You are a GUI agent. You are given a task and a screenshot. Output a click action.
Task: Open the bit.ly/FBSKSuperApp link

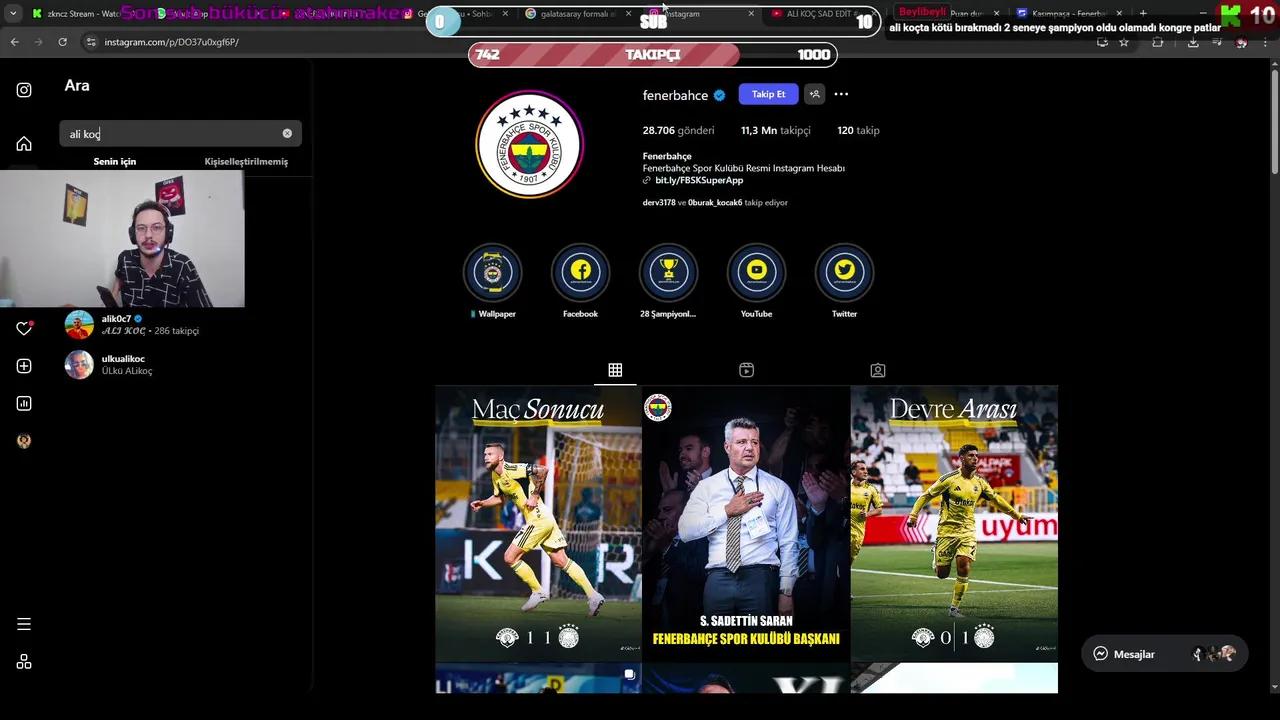(699, 180)
